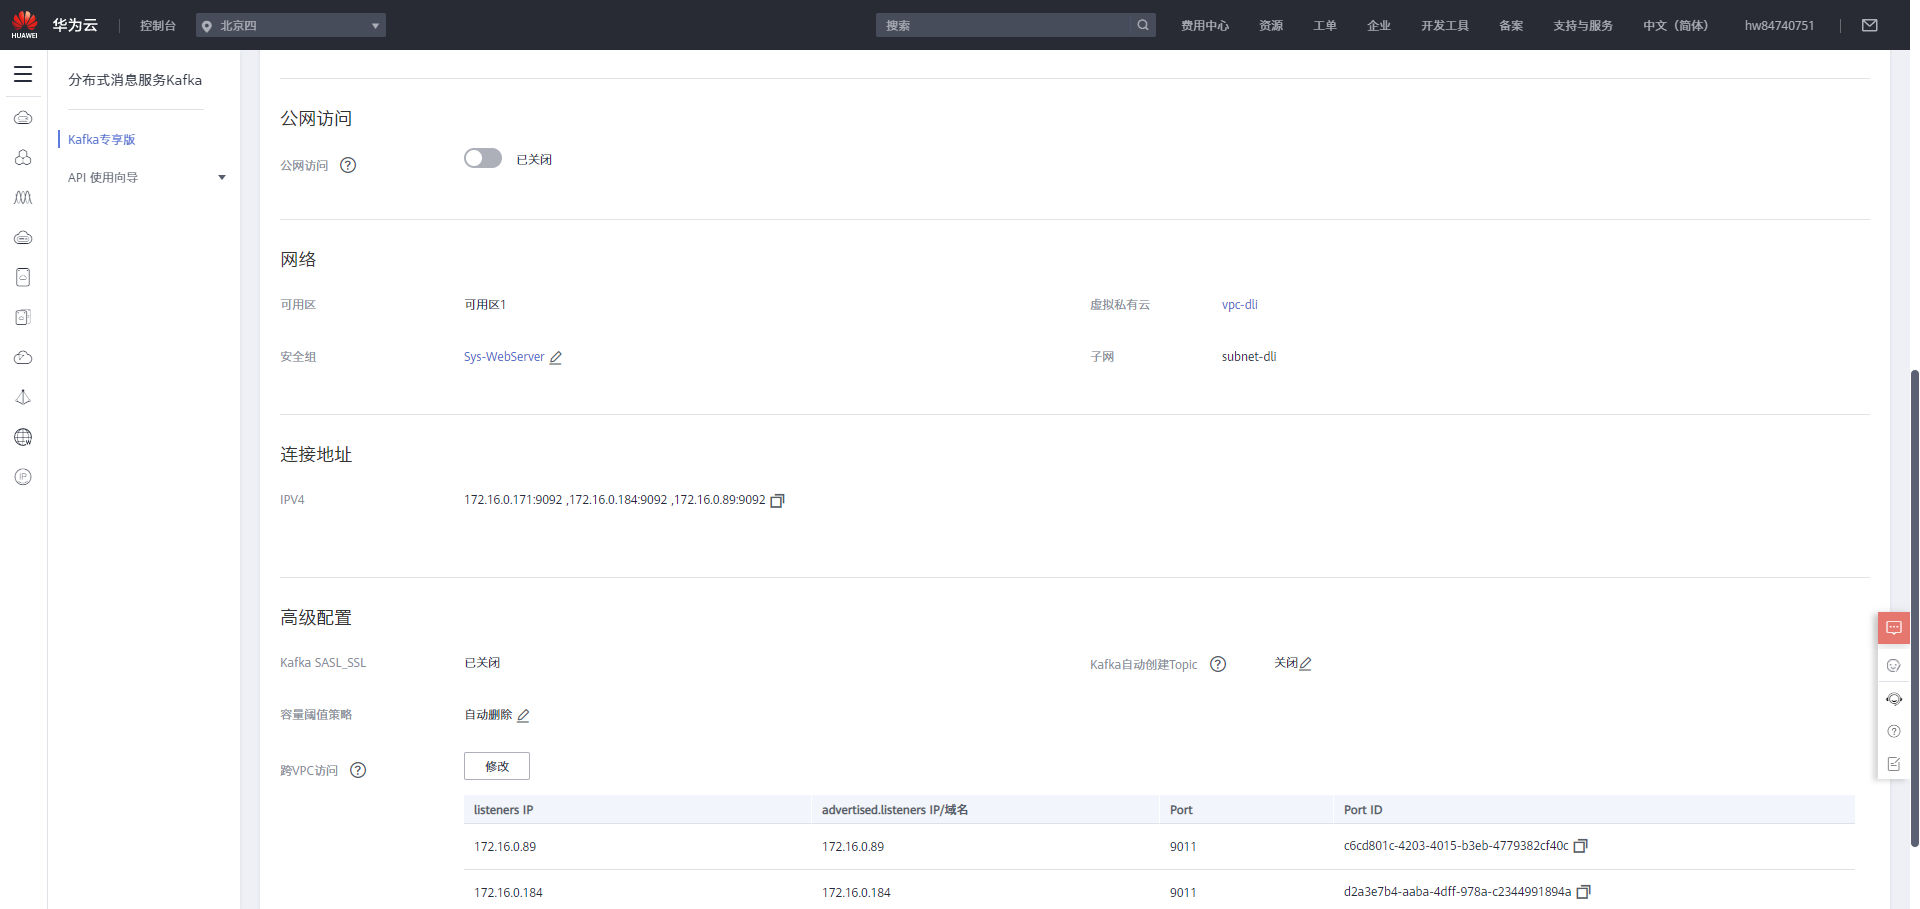Screen dimensions: 1920x909
Task: Toggle the 公网访问 switch
Action: pos(483,158)
